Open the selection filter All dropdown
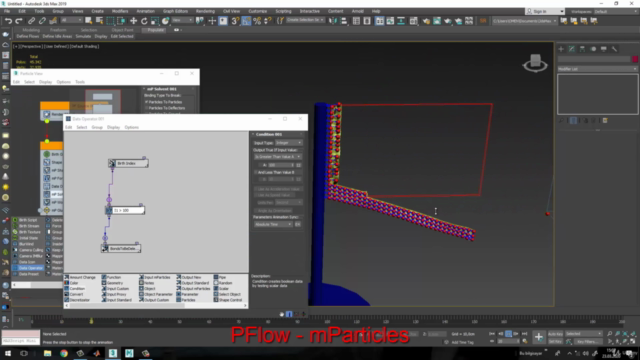 click(x=71, y=20)
